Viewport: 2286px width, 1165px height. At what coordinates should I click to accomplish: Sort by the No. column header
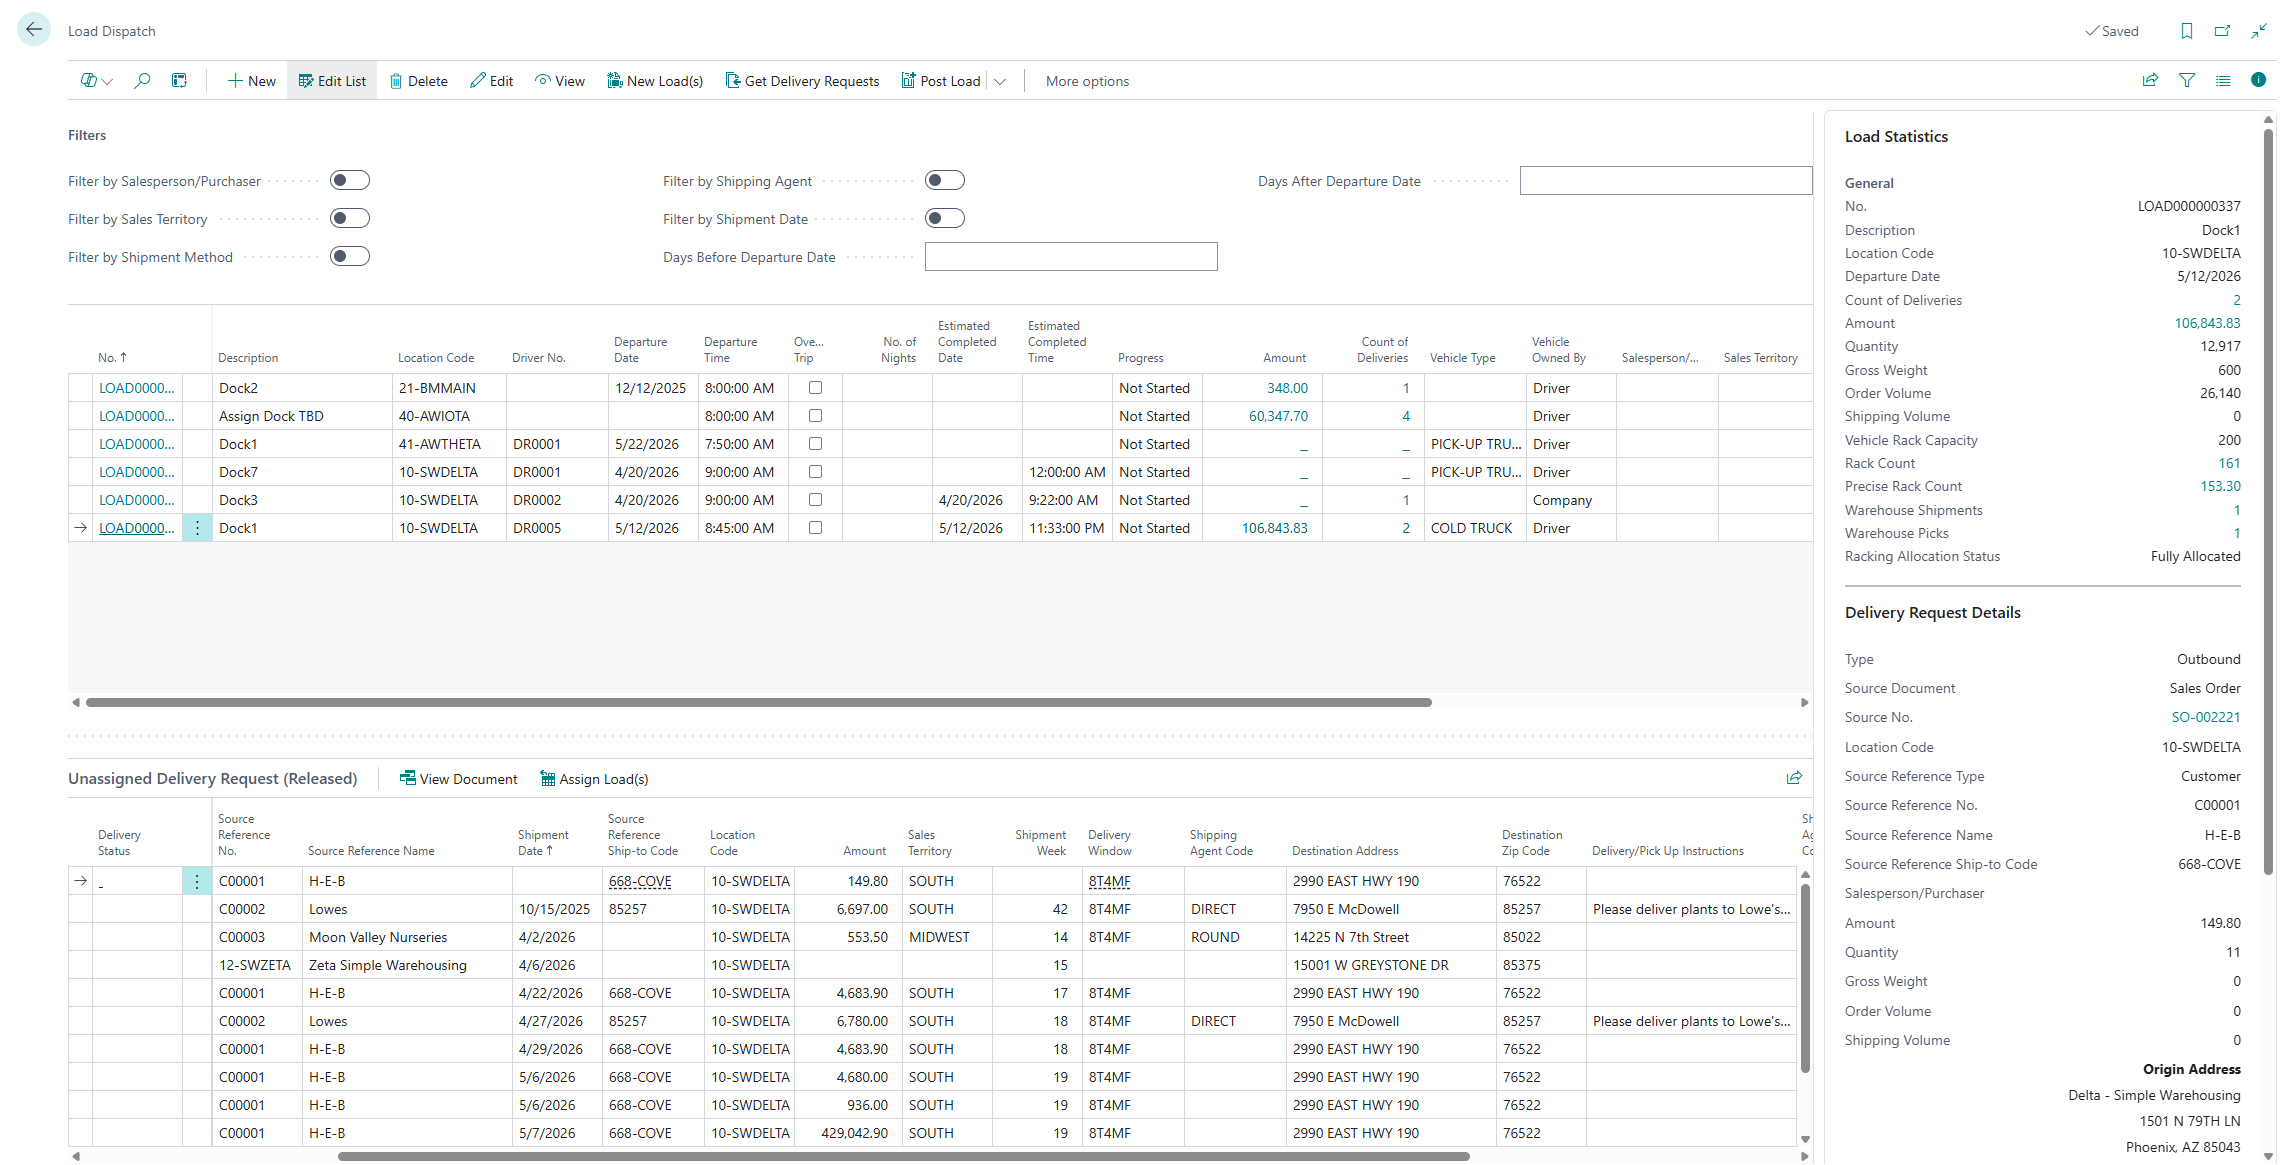click(112, 357)
